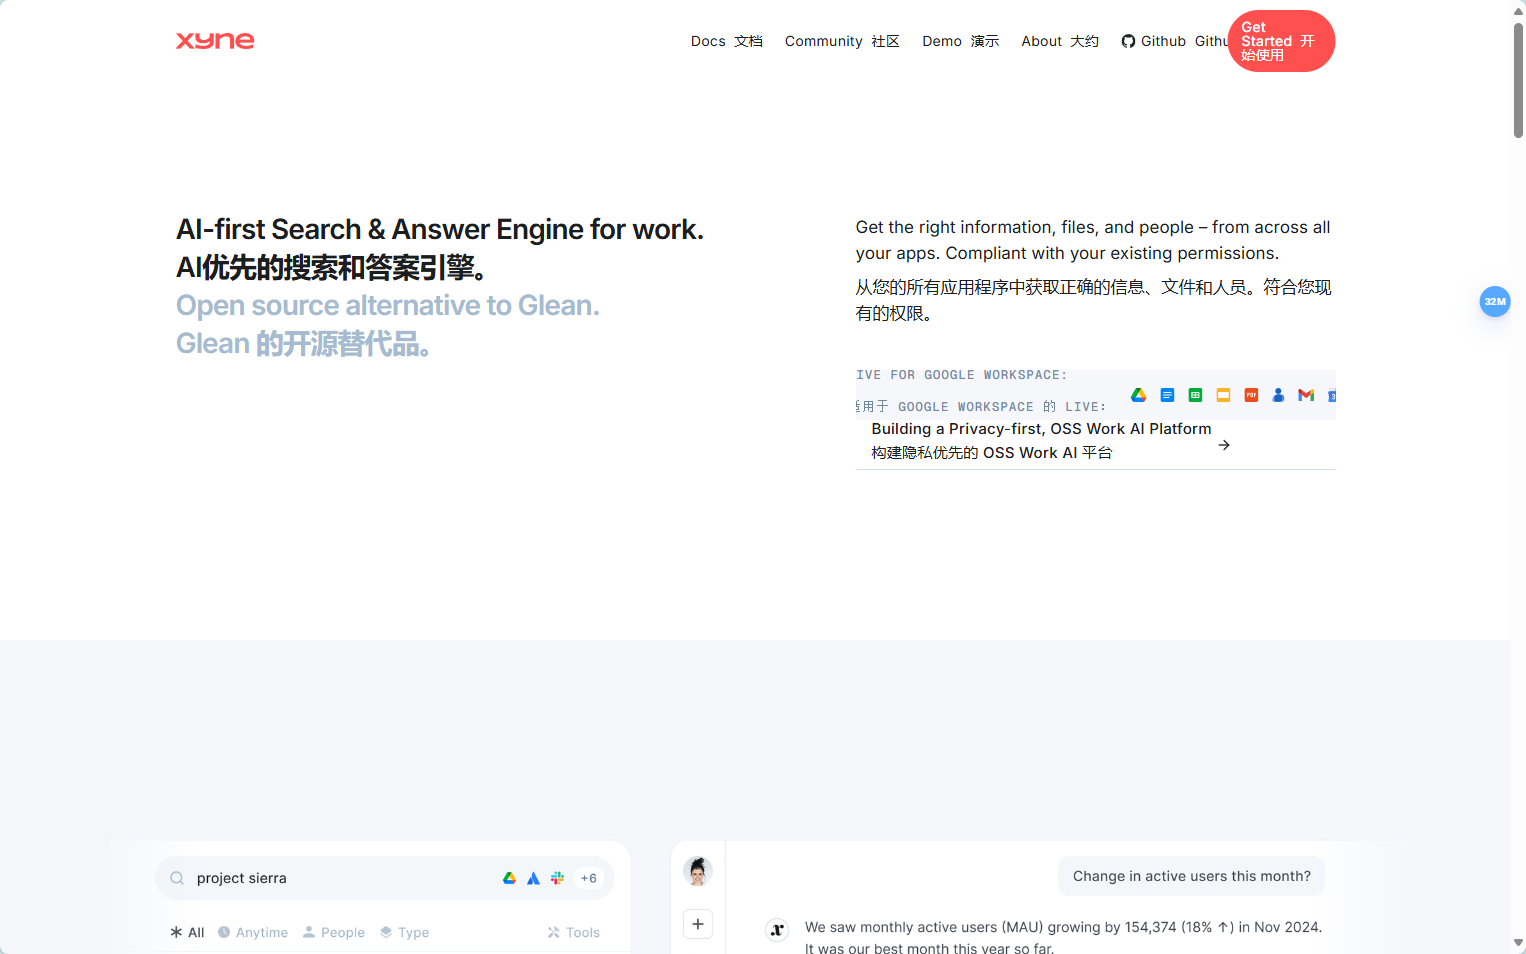Viewport: 1526px width, 954px height.
Task: Click the xyne assistant avatar icon
Action: 777,930
